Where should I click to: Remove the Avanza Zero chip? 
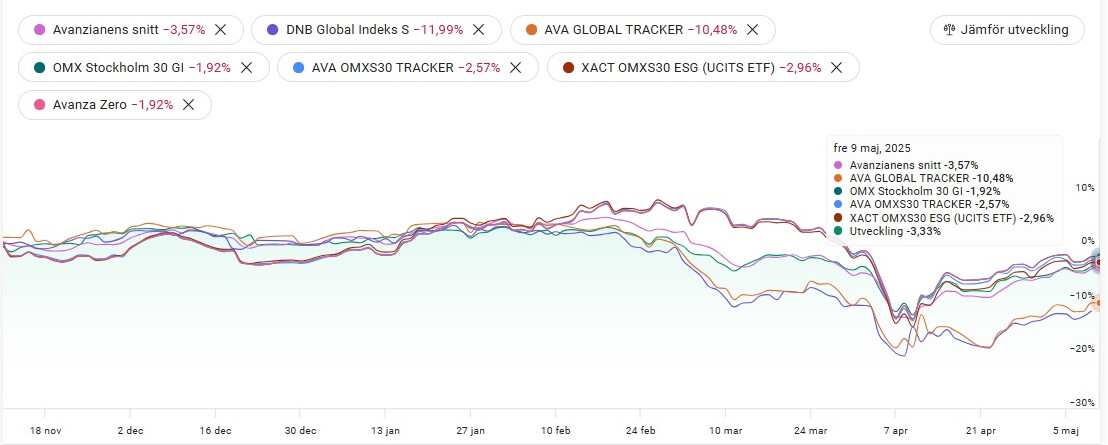189,105
